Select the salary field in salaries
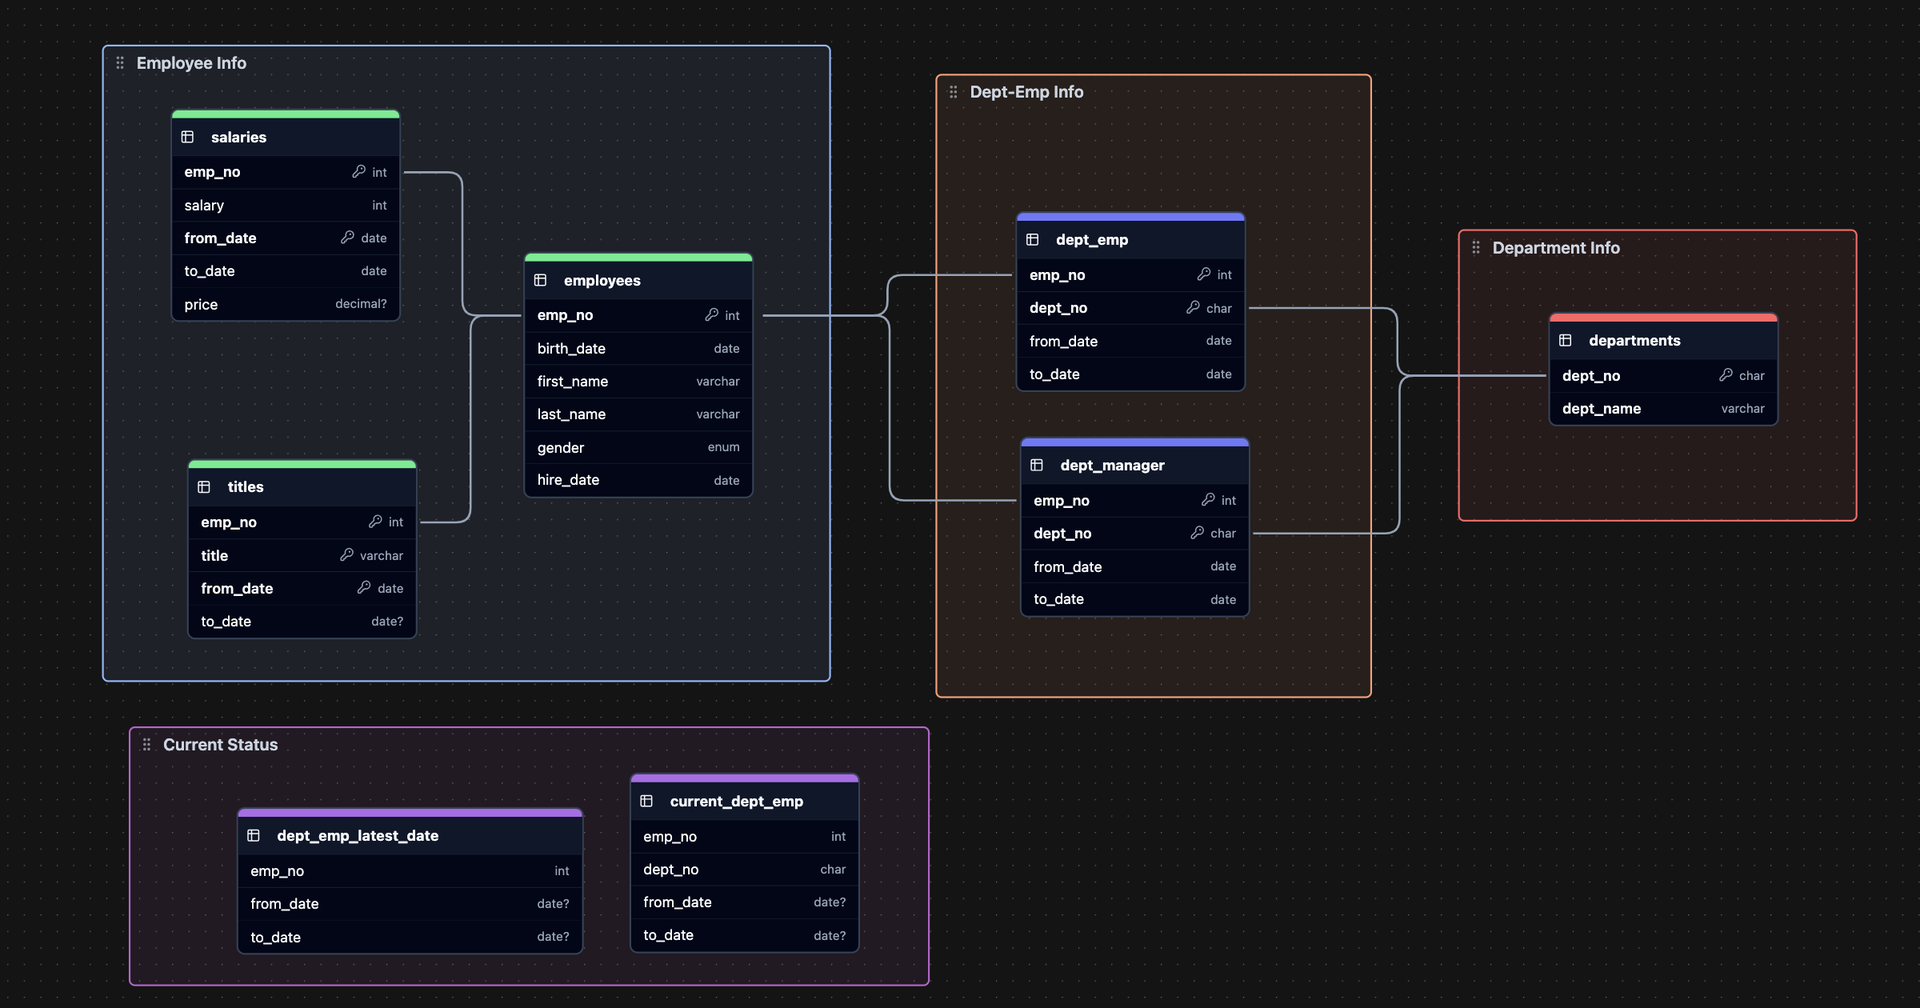 [286, 205]
